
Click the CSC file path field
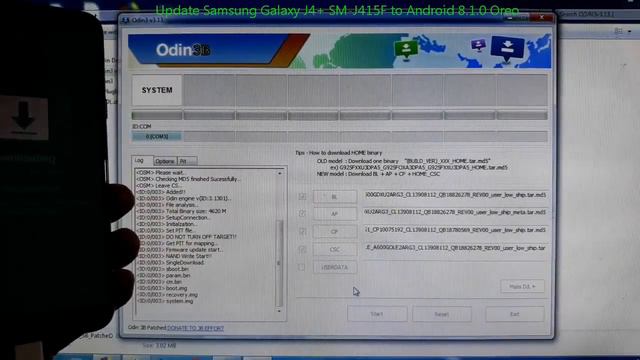click(455, 248)
